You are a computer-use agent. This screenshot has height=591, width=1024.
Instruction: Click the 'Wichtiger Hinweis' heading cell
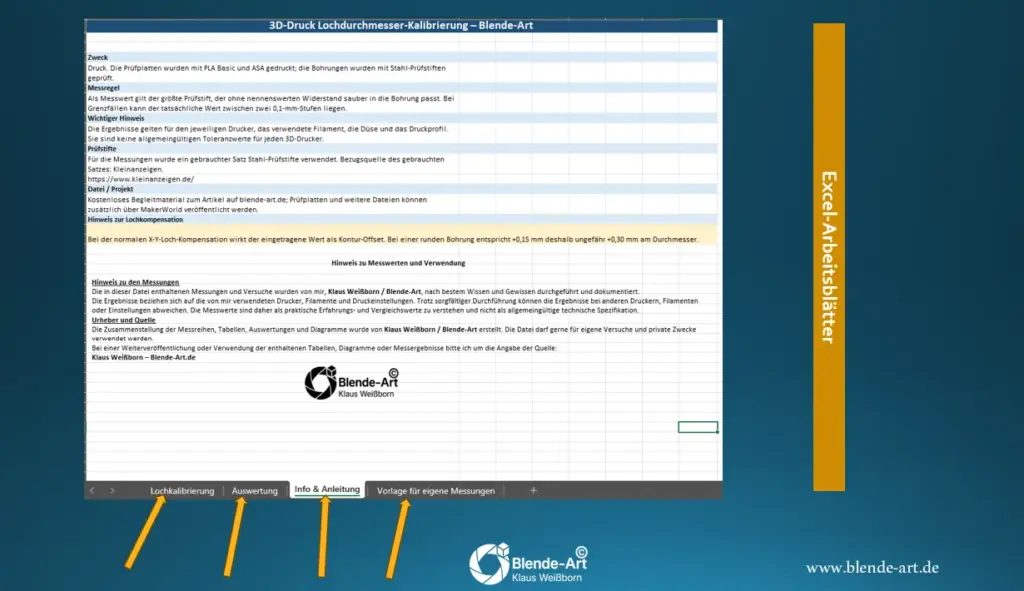(x=116, y=118)
